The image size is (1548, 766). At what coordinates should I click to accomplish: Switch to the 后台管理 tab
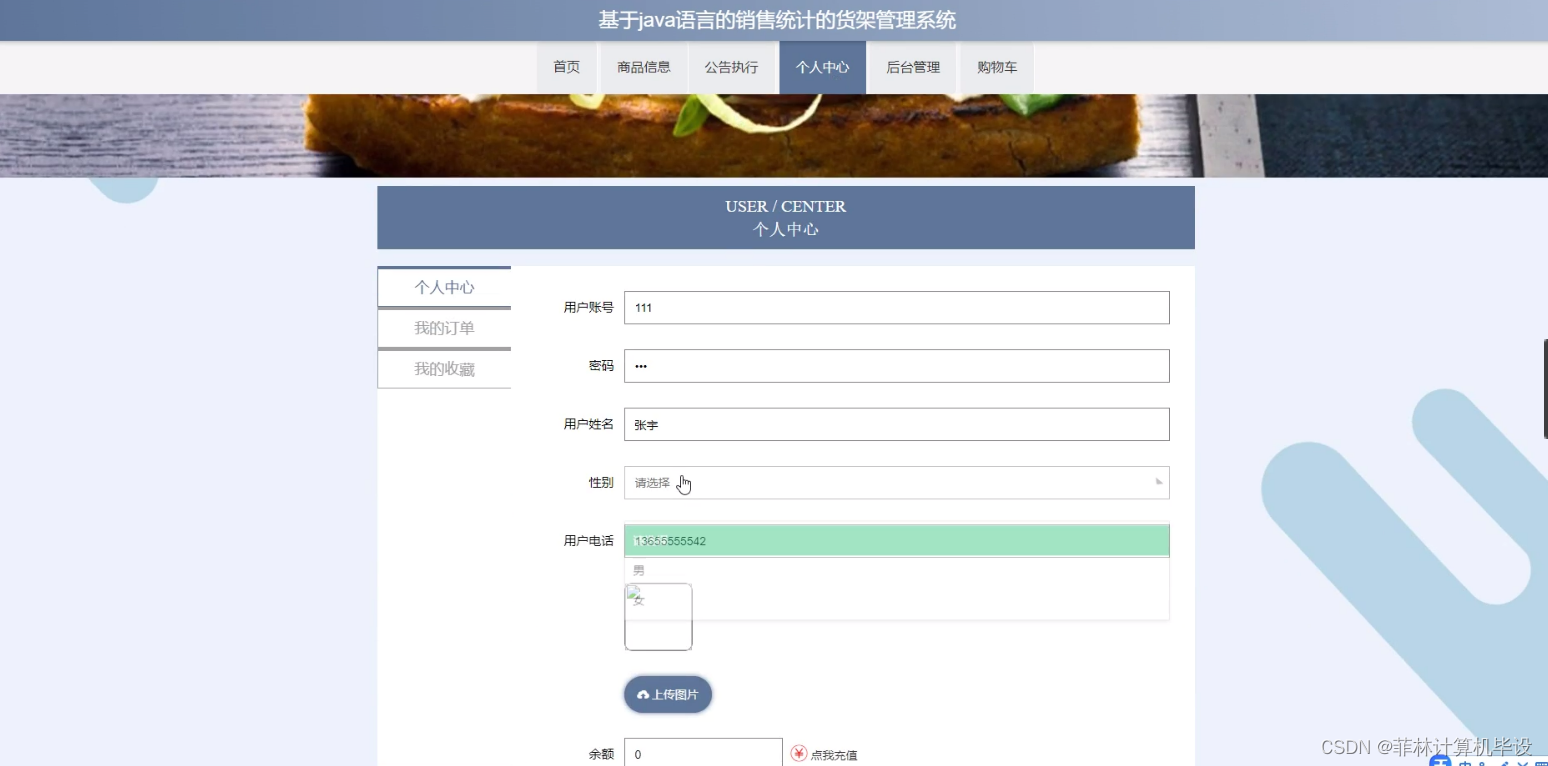pos(911,67)
